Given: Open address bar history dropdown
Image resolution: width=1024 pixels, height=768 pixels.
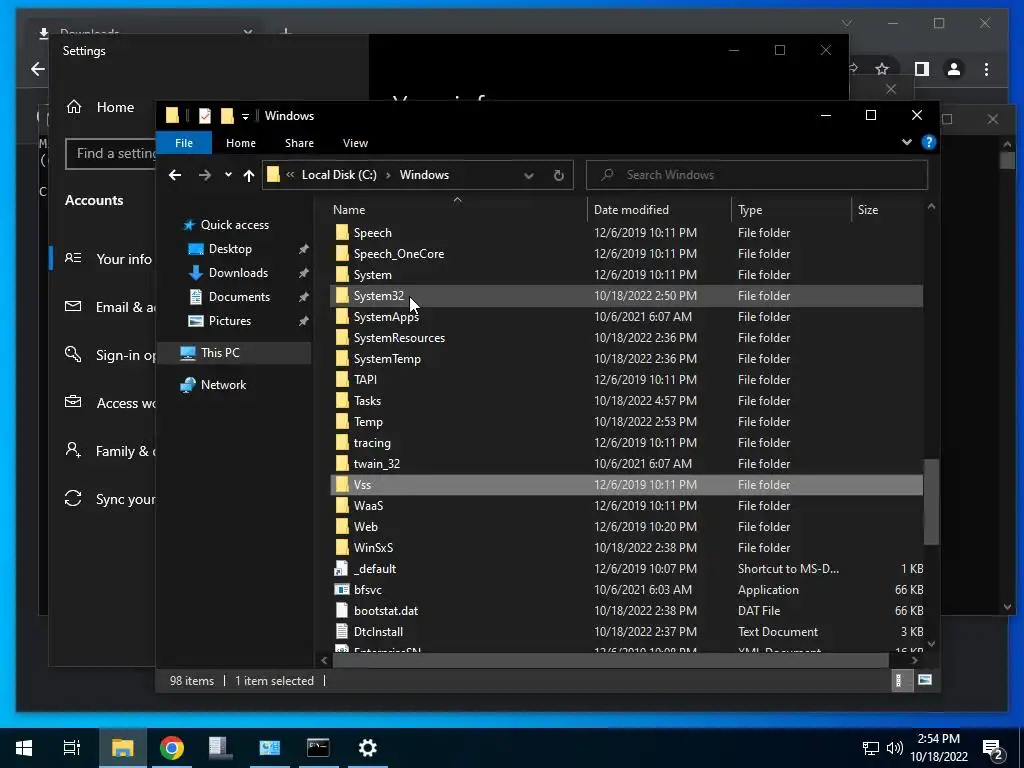Looking at the screenshot, I should pyautogui.click(x=529, y=175).
